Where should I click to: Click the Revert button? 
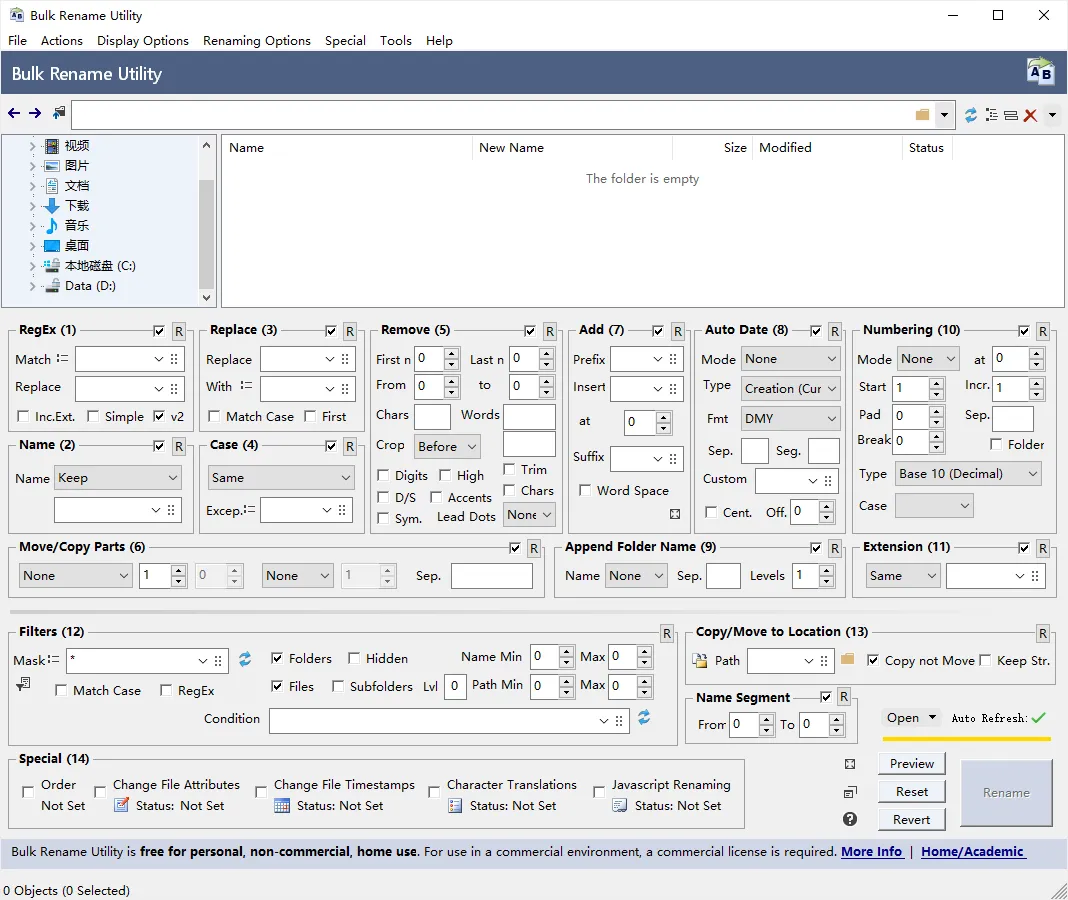[x=911, y=820]
